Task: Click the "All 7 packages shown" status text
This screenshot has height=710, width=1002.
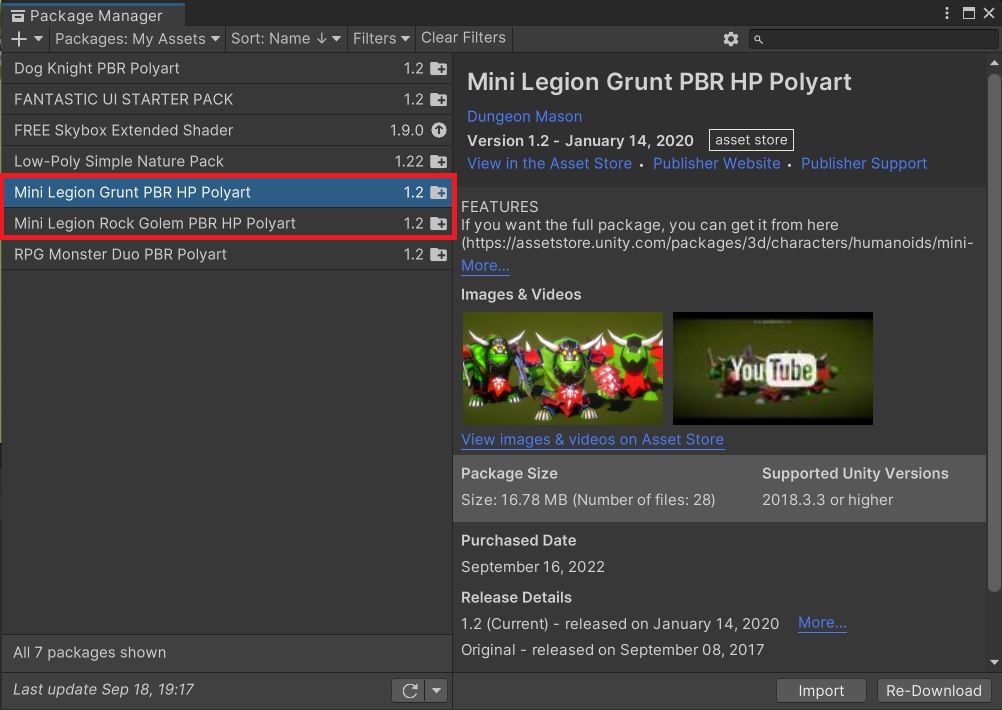Action: pos(89,652)
